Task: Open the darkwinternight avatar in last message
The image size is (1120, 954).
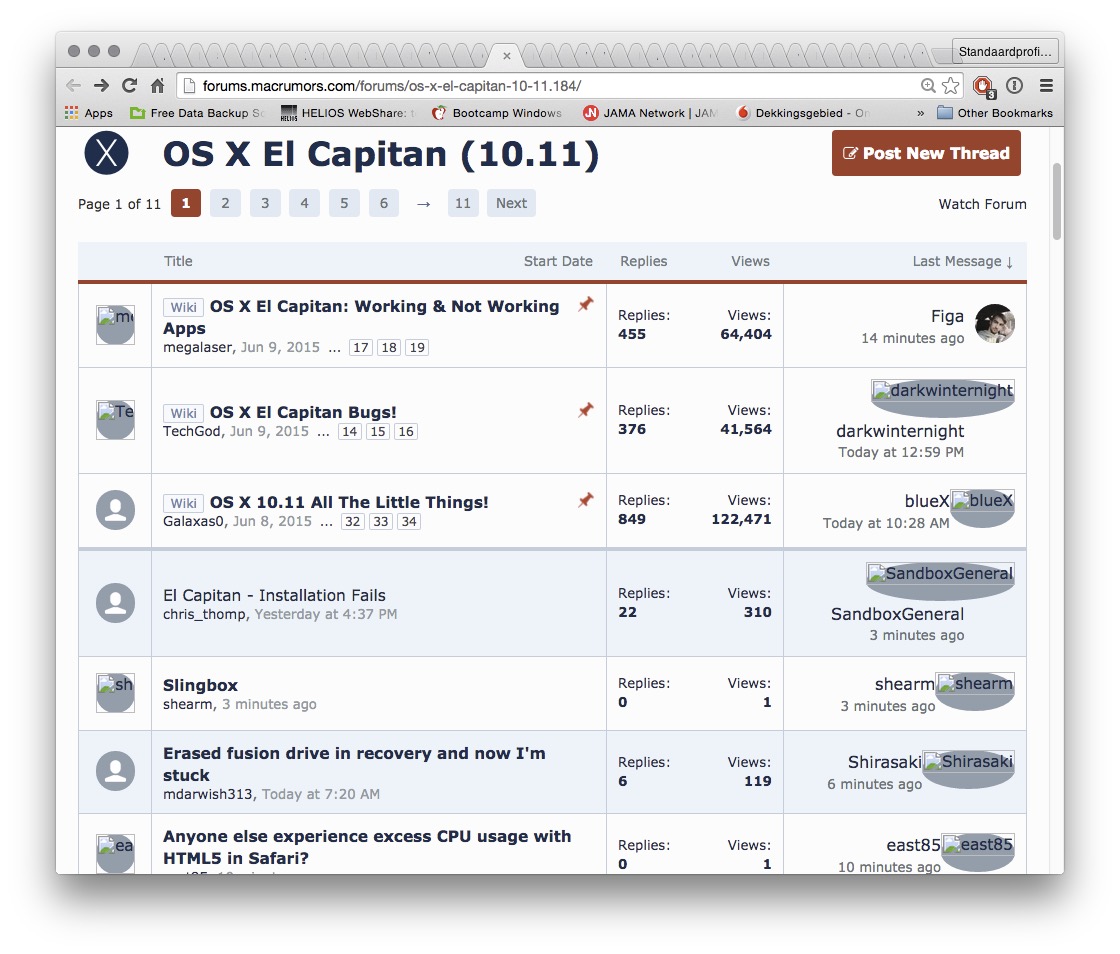Action: (x=943, y=398)
